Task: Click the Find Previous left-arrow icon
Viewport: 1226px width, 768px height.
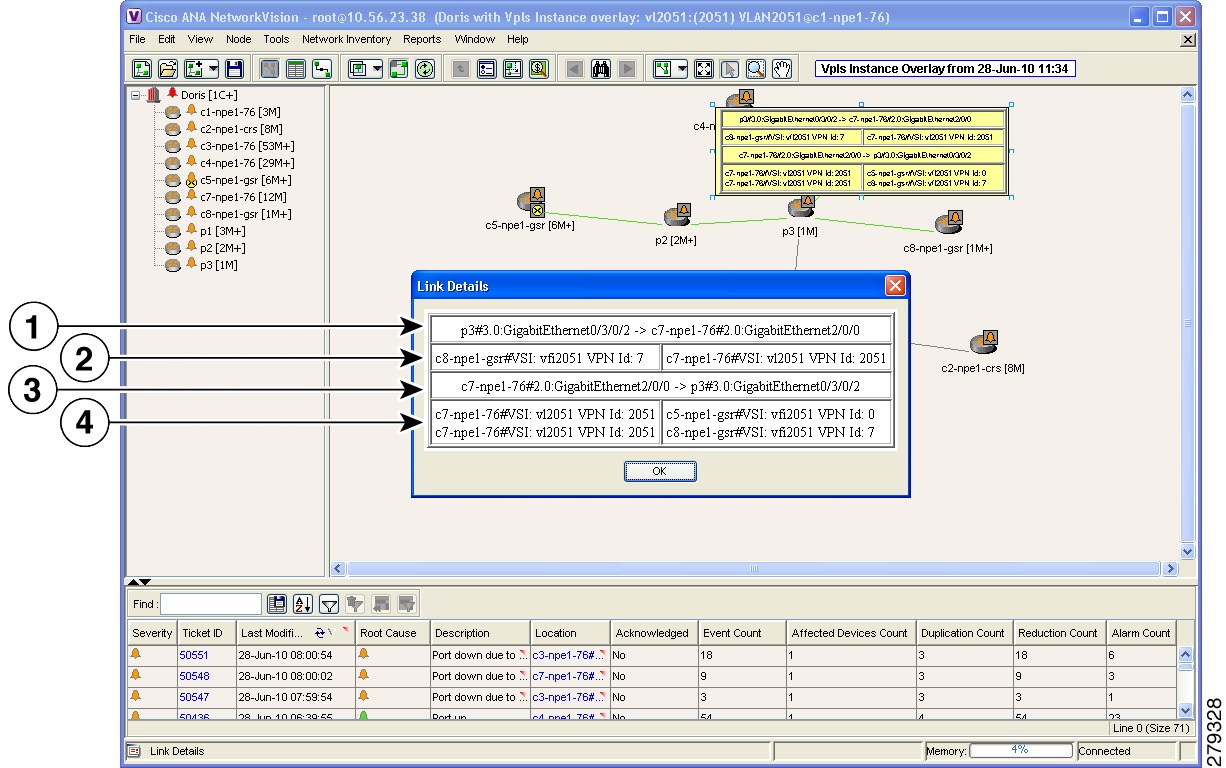Action: click(575, 69)
